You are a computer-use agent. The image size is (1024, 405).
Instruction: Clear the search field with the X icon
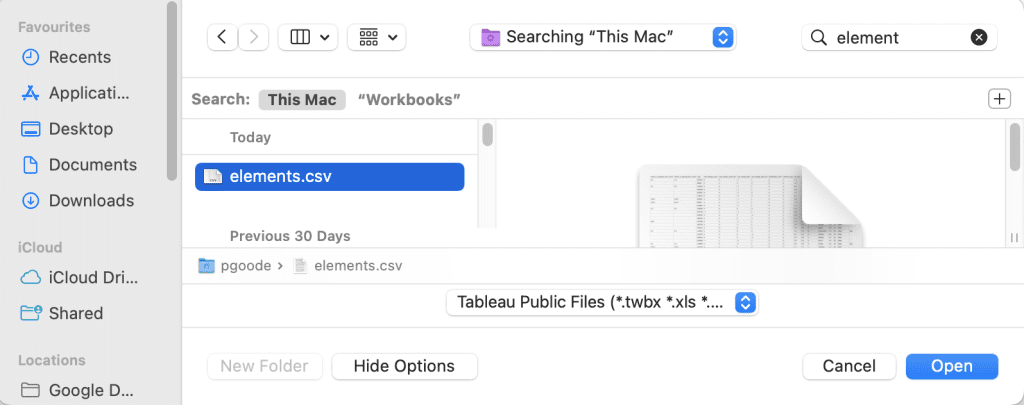point(978,38)
